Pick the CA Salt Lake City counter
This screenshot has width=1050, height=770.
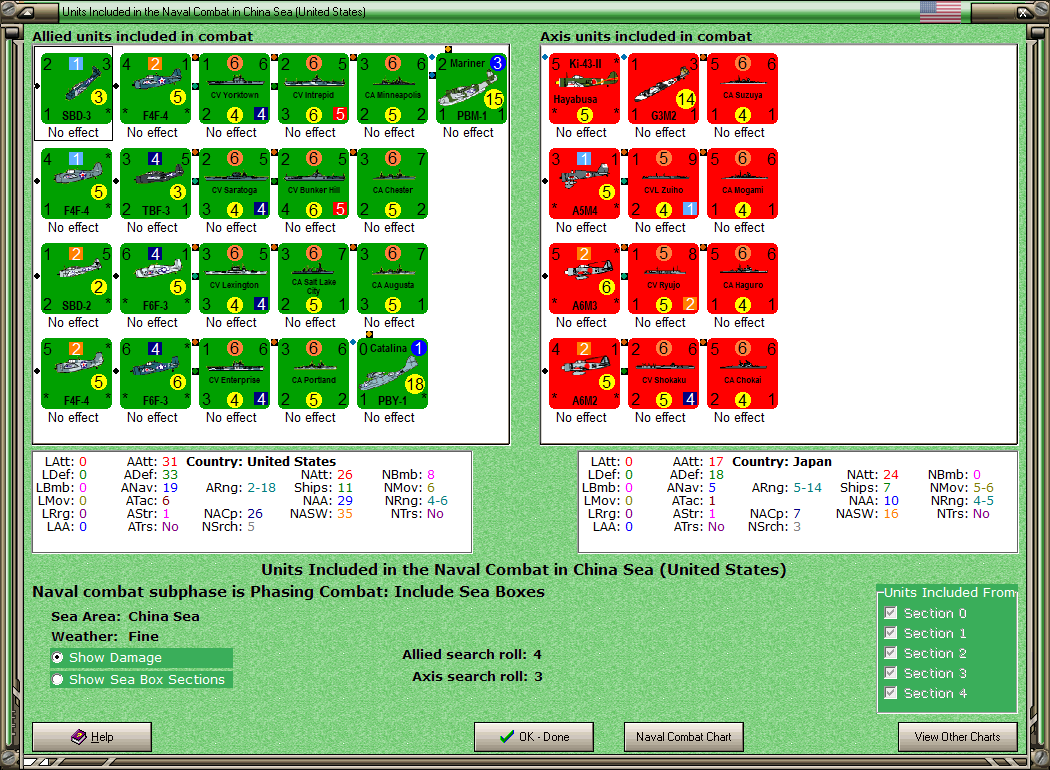pyautogui.click(x=313, y=279)
